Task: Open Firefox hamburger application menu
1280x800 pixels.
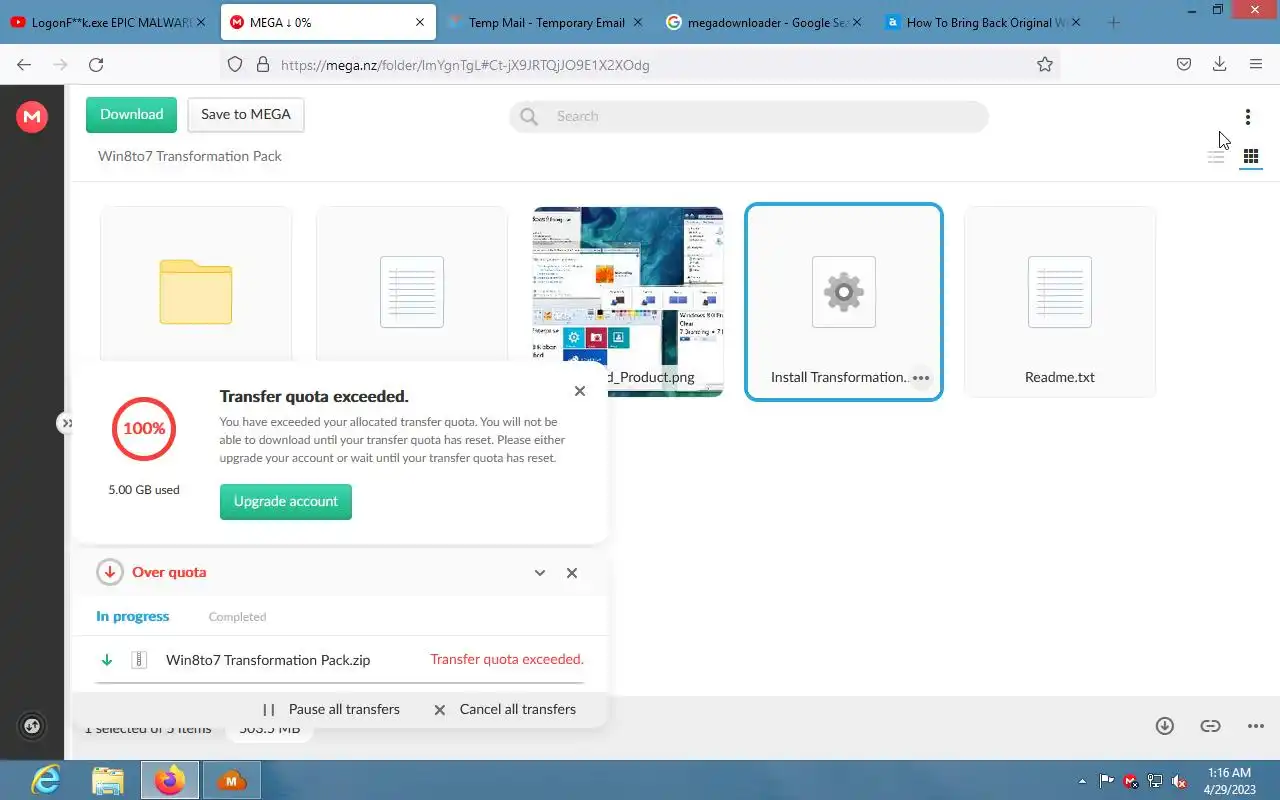Action: tap(1256, 65)
